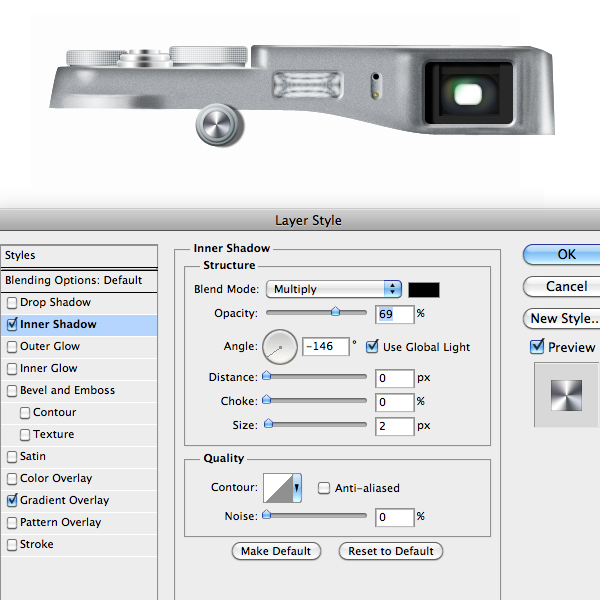The image size is (600, 600).
Task: Uncheck the Gradient Overlay checkbox
Action: tap(12, 500)
